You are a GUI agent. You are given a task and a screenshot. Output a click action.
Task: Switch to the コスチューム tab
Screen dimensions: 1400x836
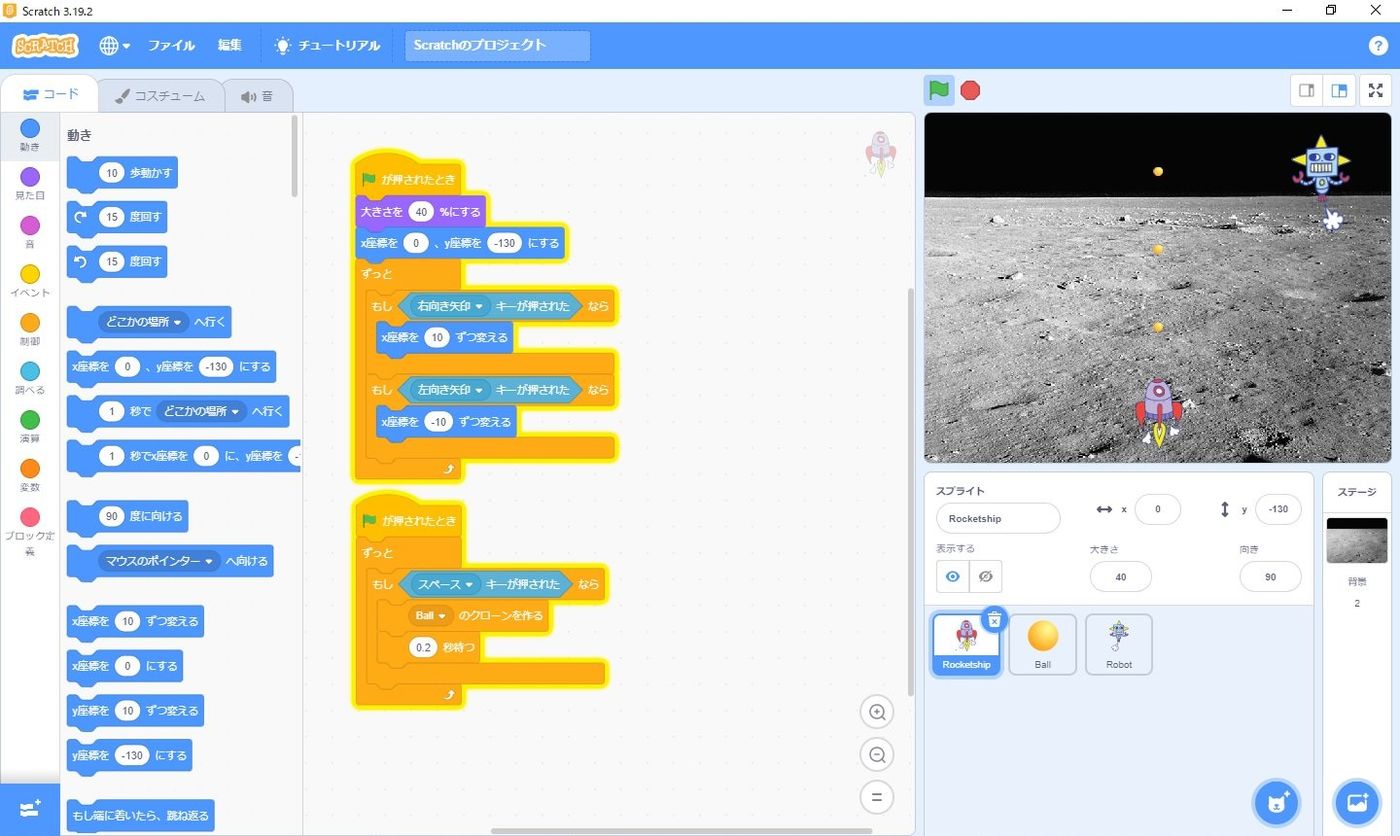pos(160,96)
